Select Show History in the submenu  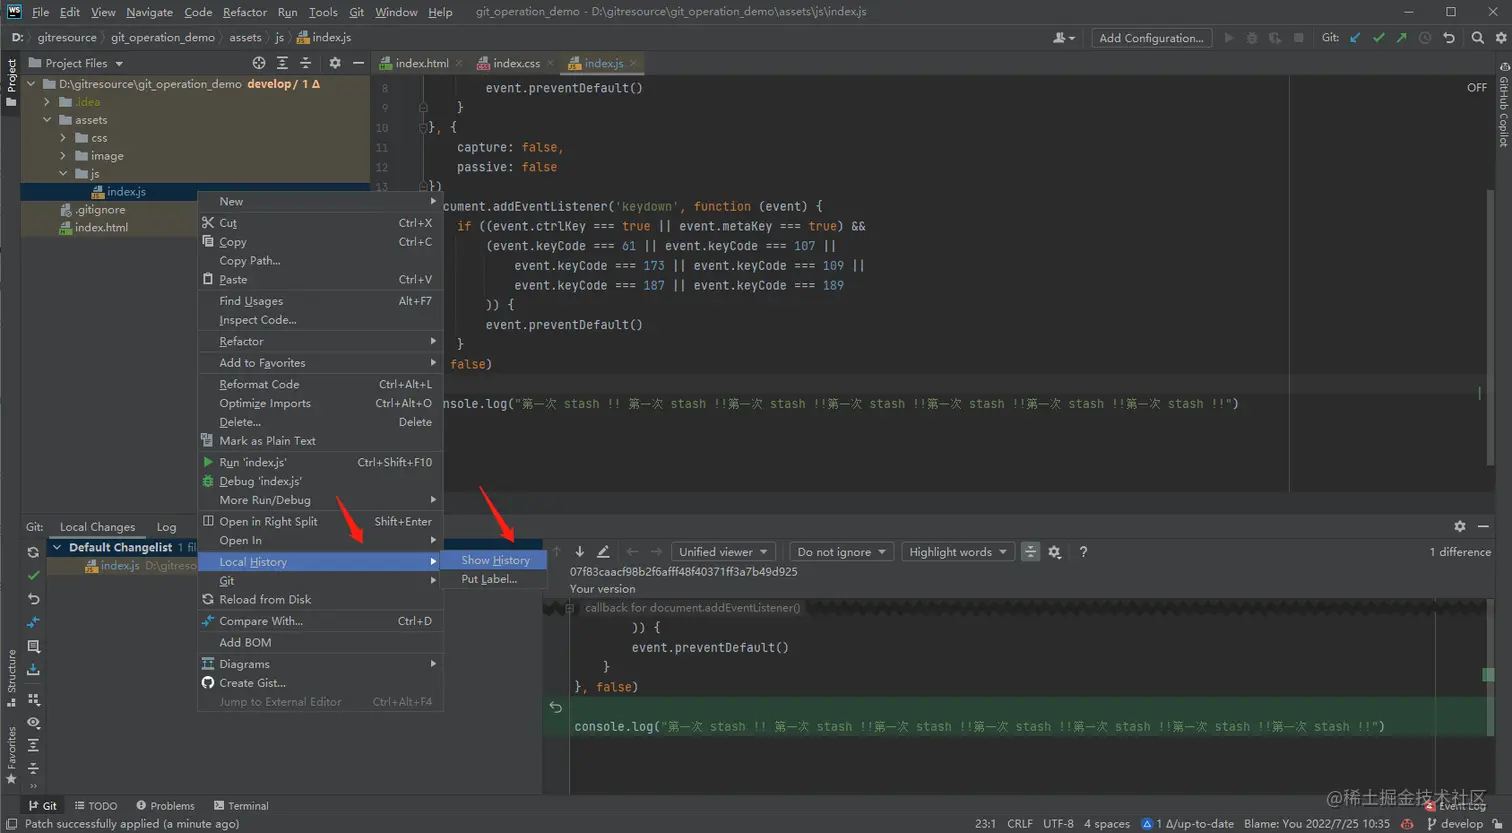point(495,560)
